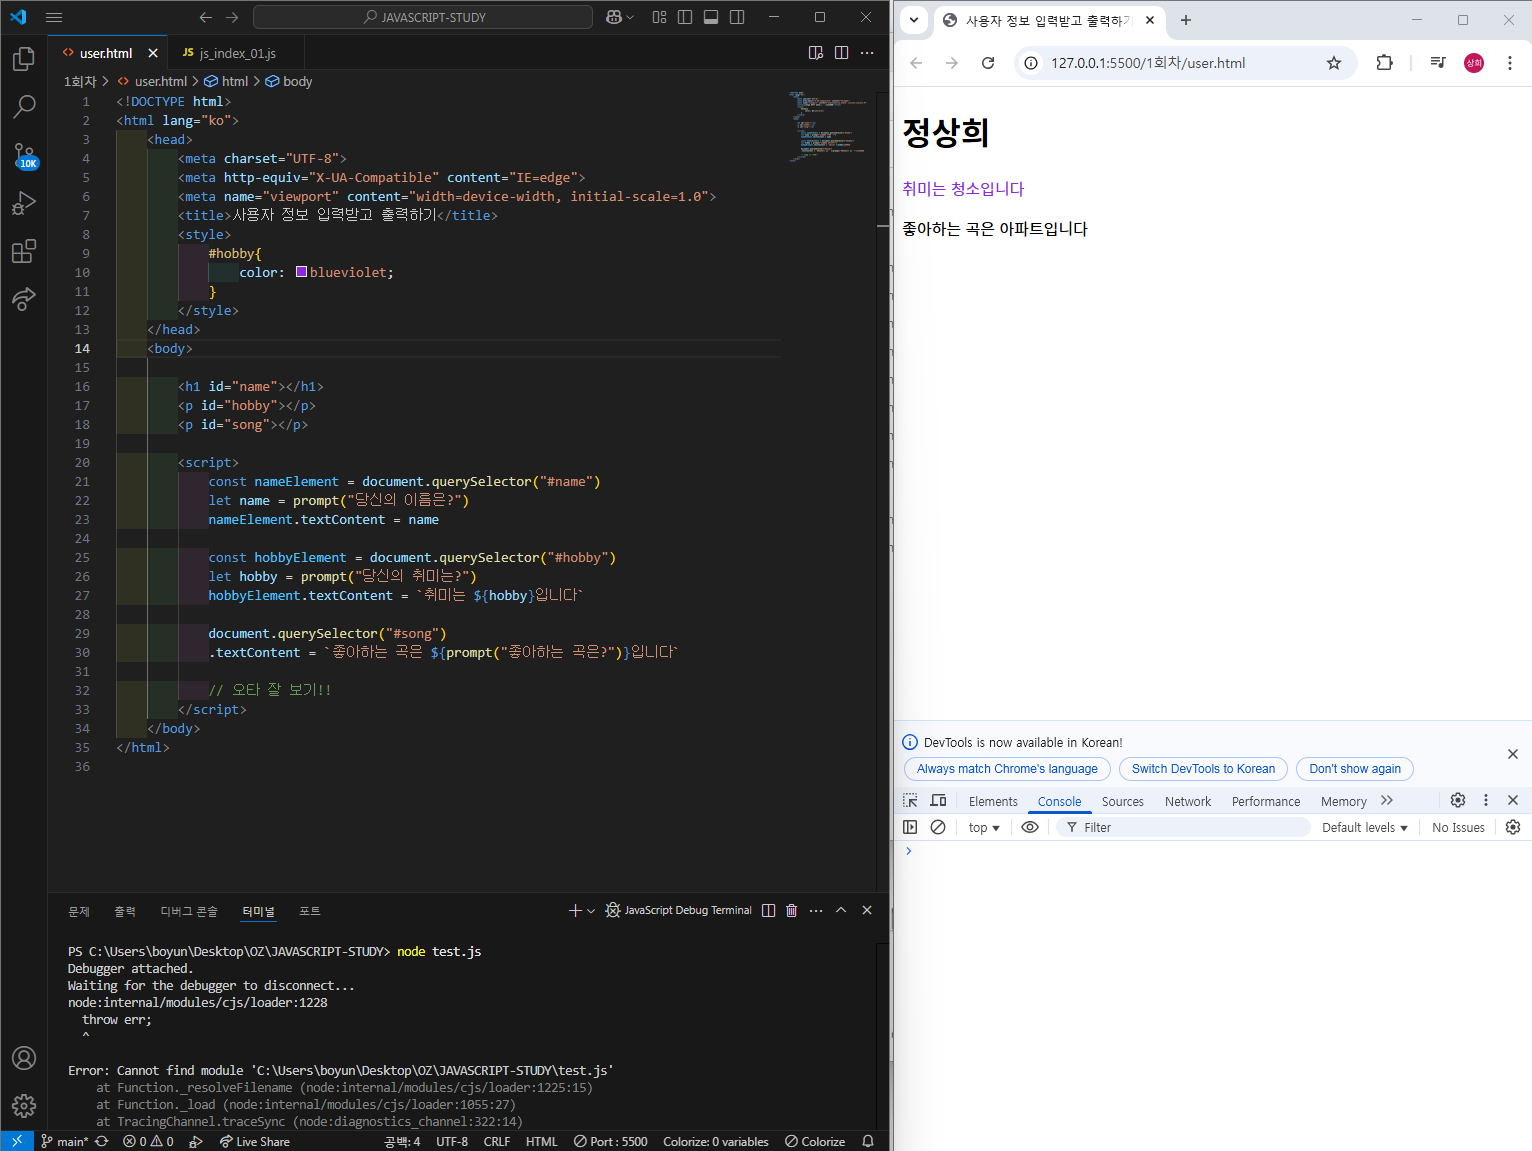Click Don't show again button
1532x1151 pixels.
coord(1355,769)
